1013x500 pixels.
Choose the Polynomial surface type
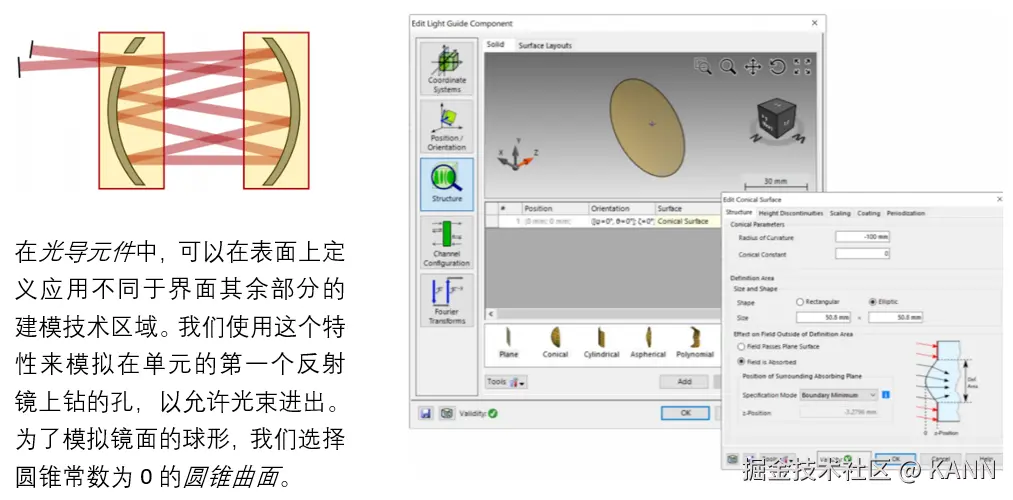click(694, 342)
